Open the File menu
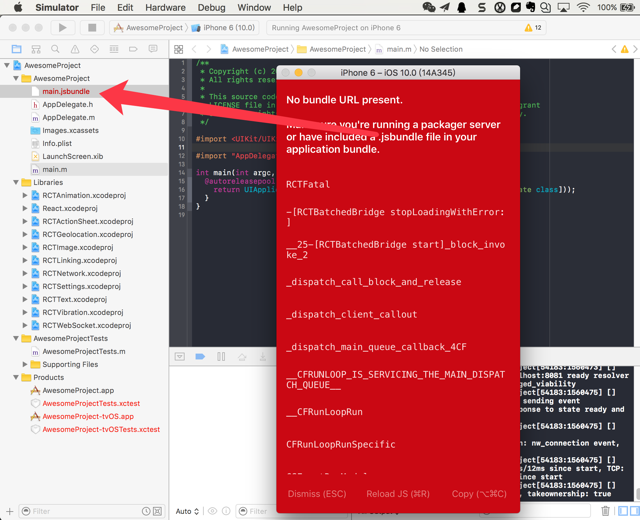 coord(98,7)
